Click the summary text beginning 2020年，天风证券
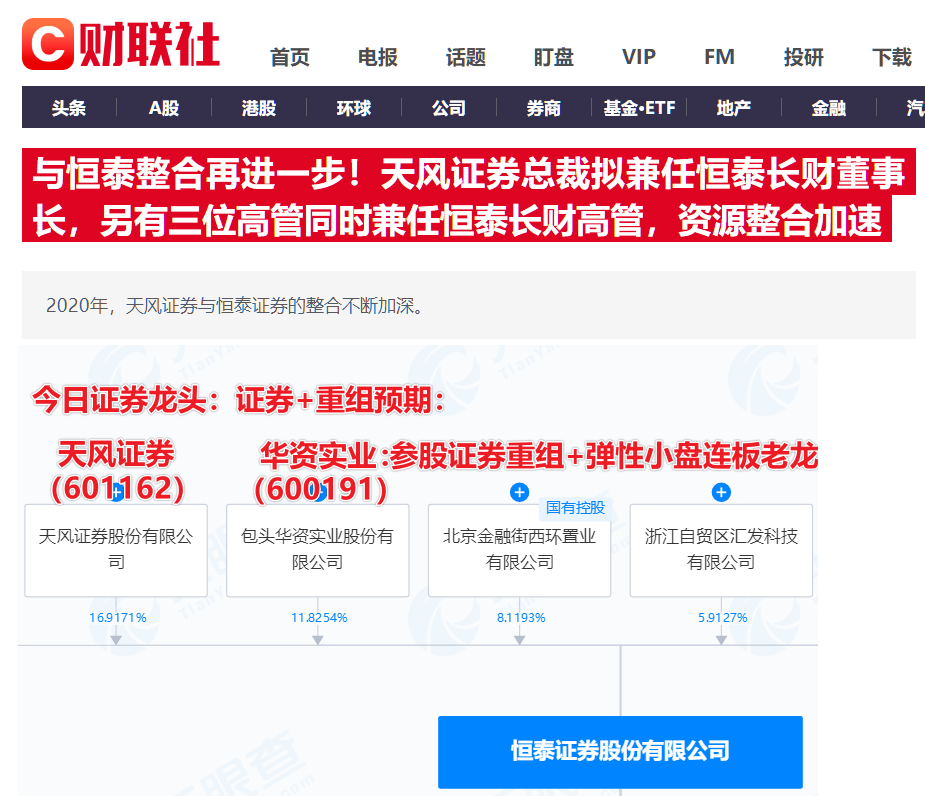The width and height of the screenshot is (925, 796). pos(235,306)
